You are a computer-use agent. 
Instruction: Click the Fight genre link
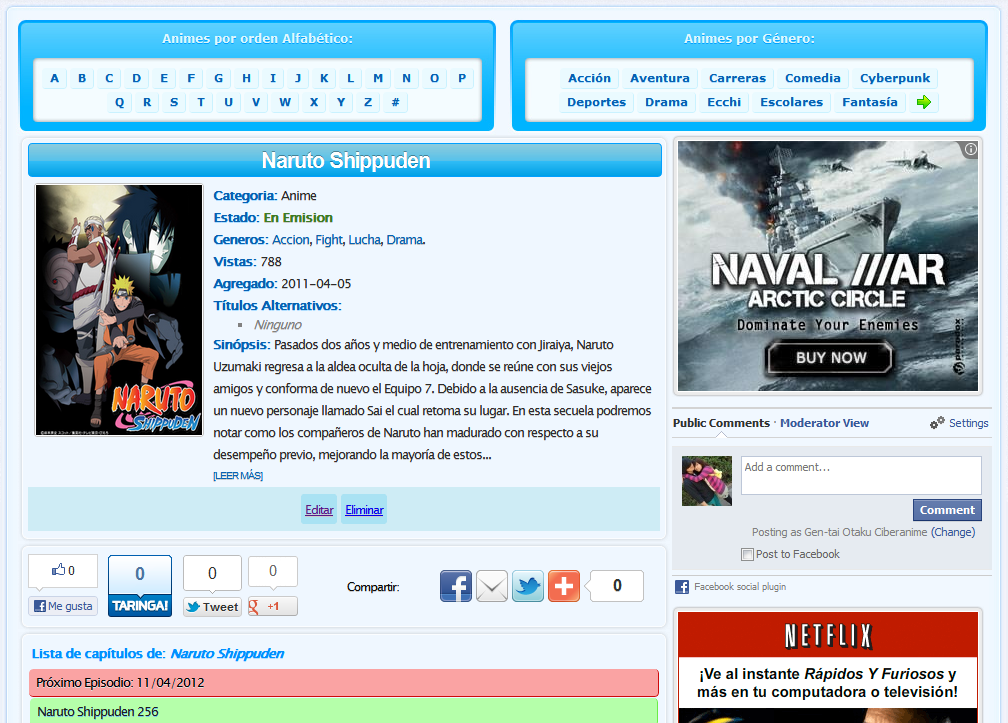tap(328, 240)
